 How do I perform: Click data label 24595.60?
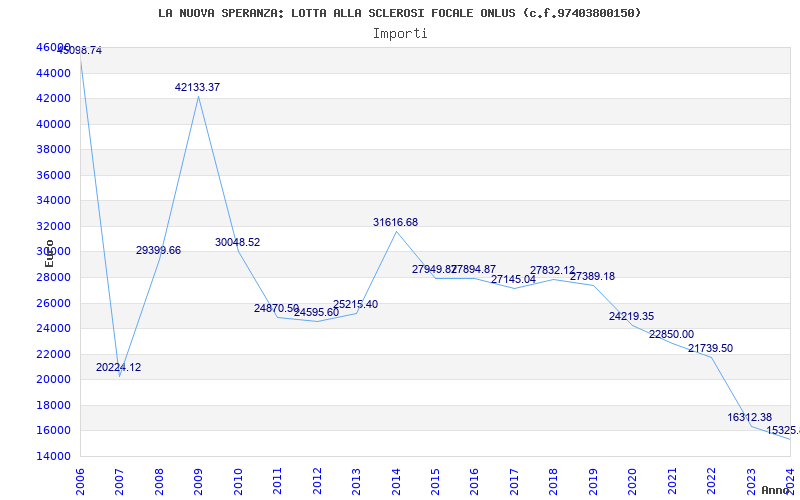[x=316, y=312]
